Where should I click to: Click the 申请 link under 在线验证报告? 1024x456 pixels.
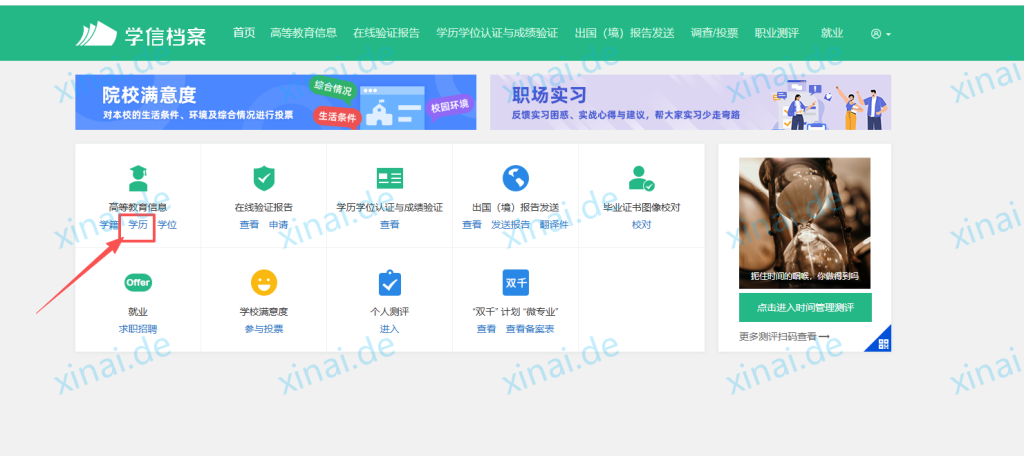[278, 225]
